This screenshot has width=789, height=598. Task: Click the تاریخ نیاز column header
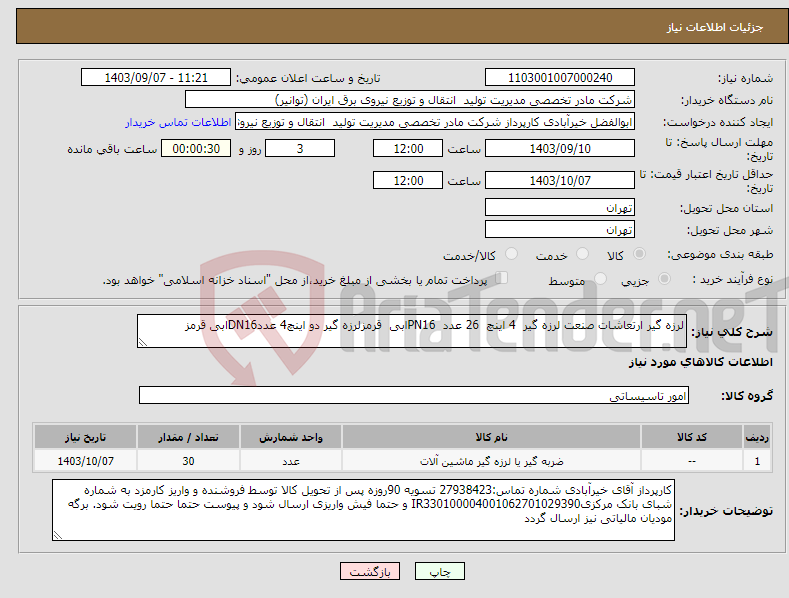[86, 437]
